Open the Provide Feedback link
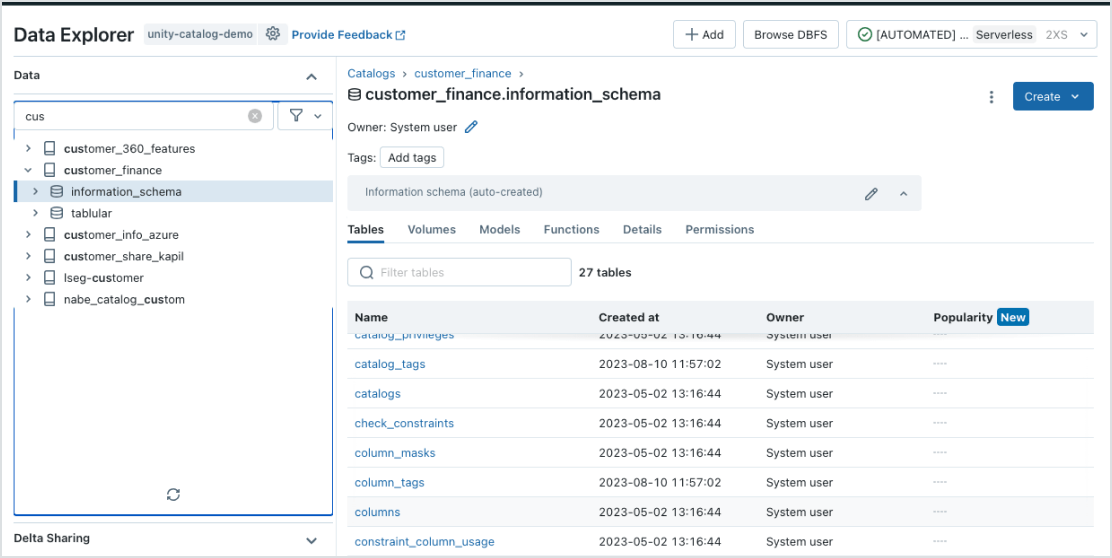 pos(348,35)
